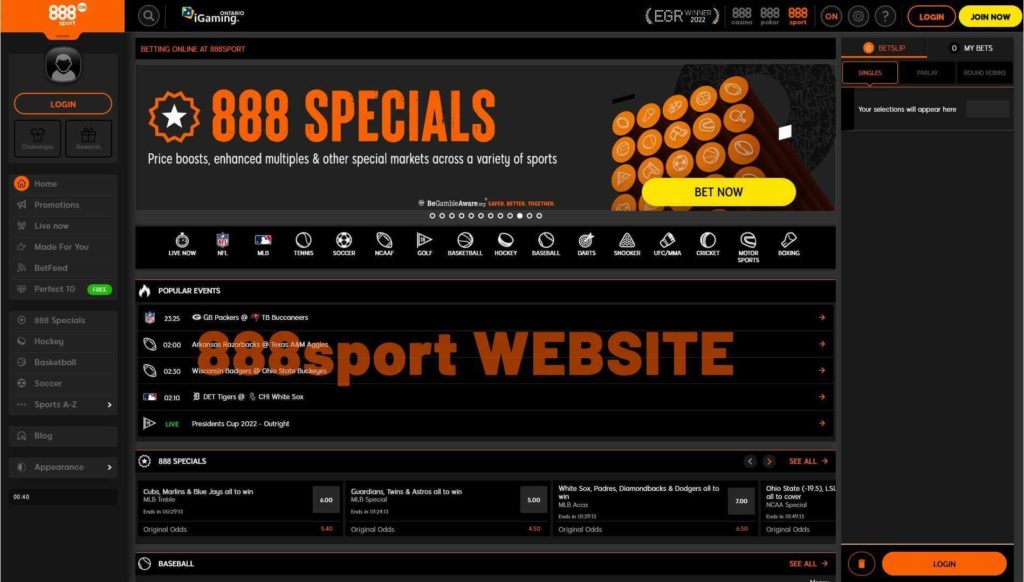Click the yellow Join Now button
Viewport: 1024px width, 582px height.
[990, 16]
